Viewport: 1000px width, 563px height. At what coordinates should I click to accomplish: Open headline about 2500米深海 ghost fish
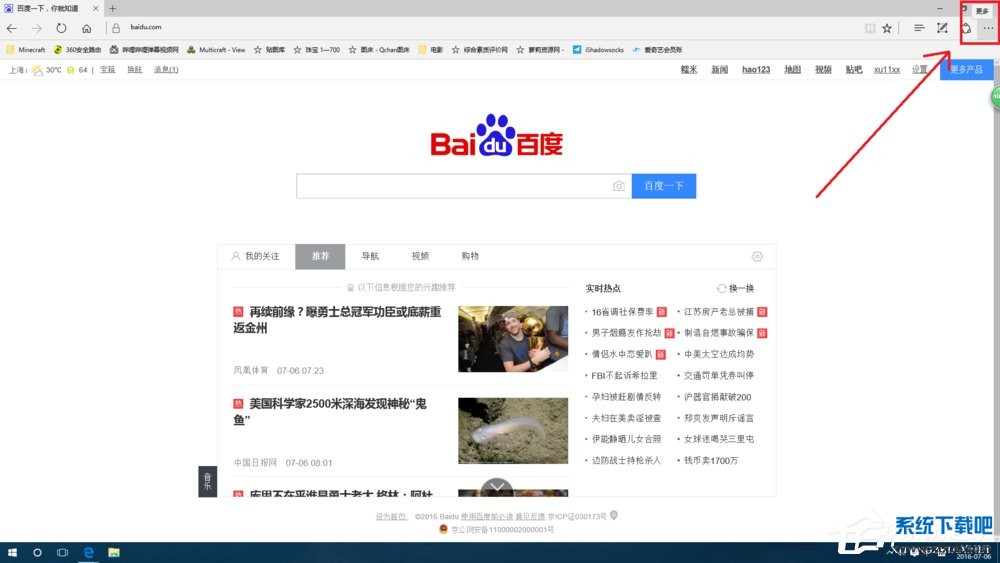[330, 411]
